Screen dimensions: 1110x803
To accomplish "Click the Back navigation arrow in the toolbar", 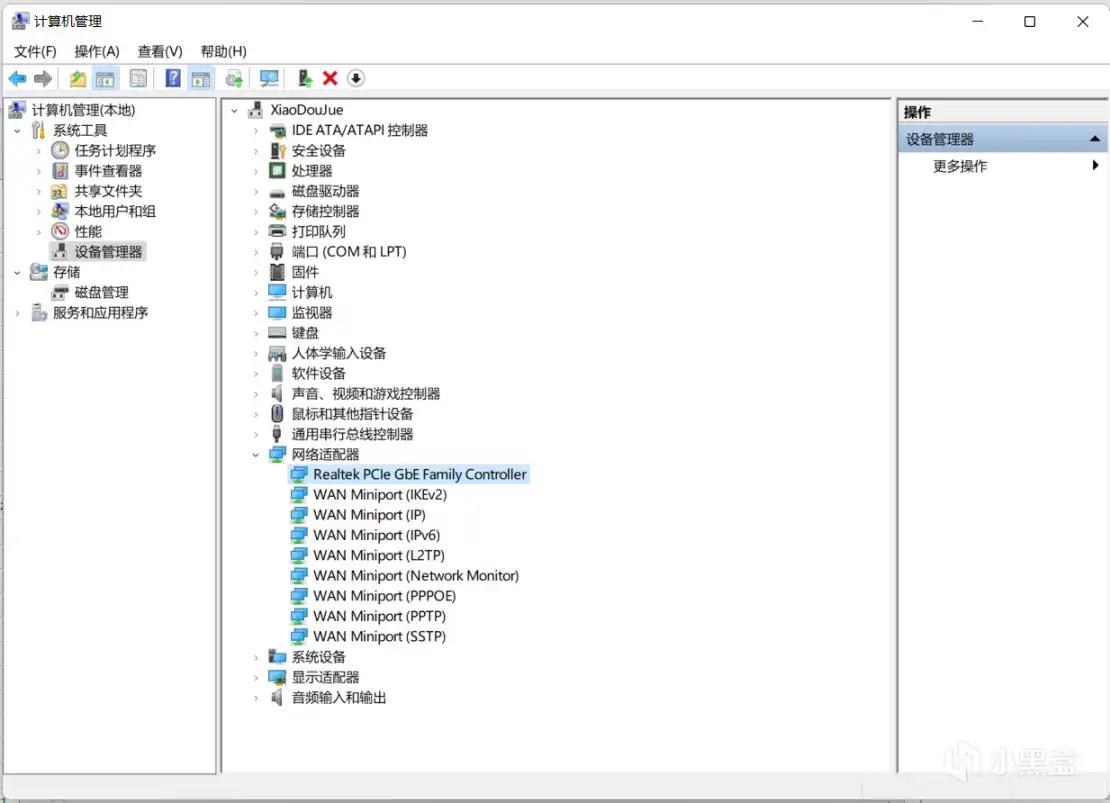I will (x=17, y=78).
